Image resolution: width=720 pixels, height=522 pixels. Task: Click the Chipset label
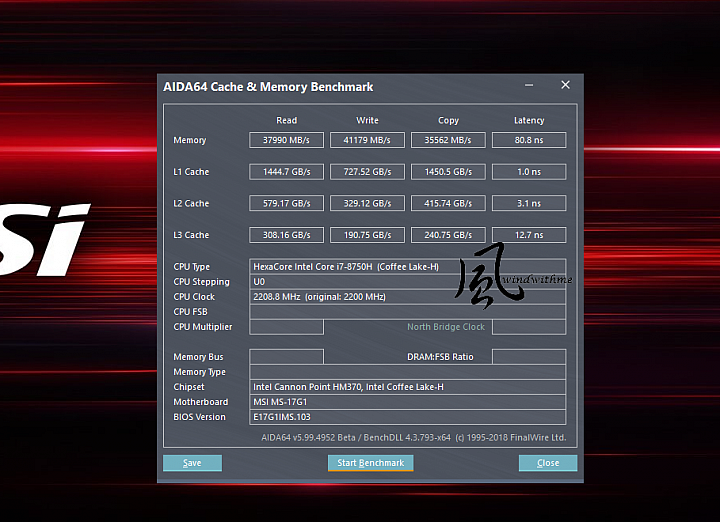tap(189, 387)
